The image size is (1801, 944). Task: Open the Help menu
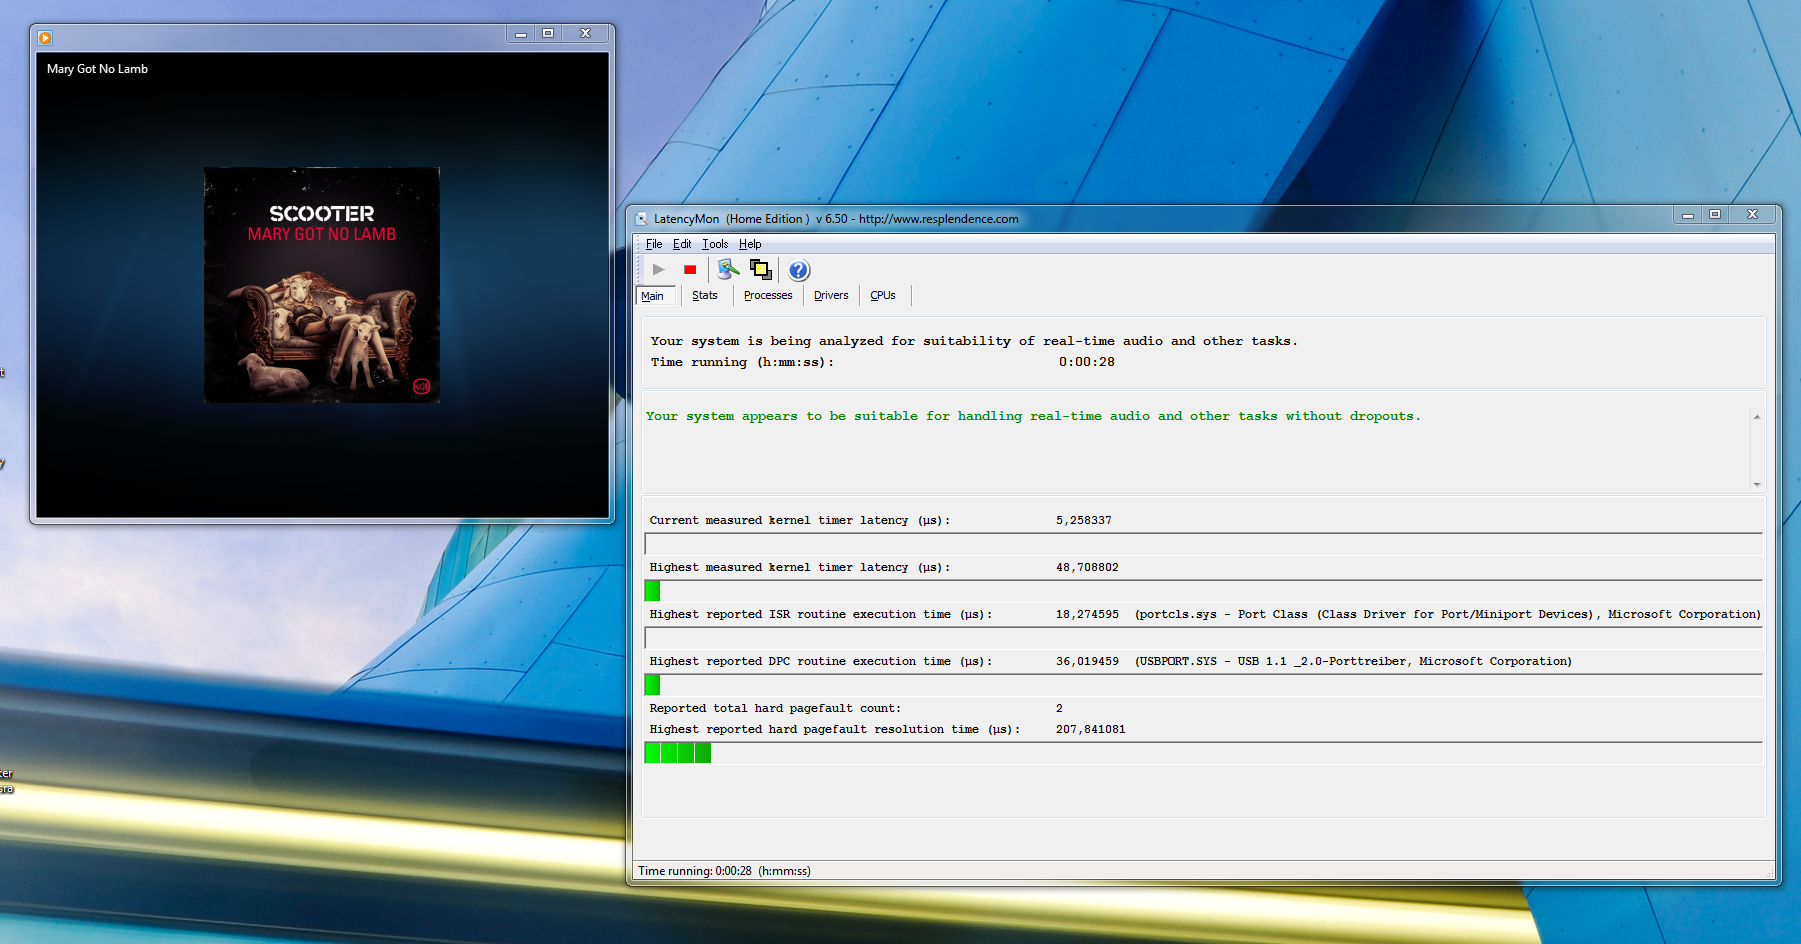750,244
